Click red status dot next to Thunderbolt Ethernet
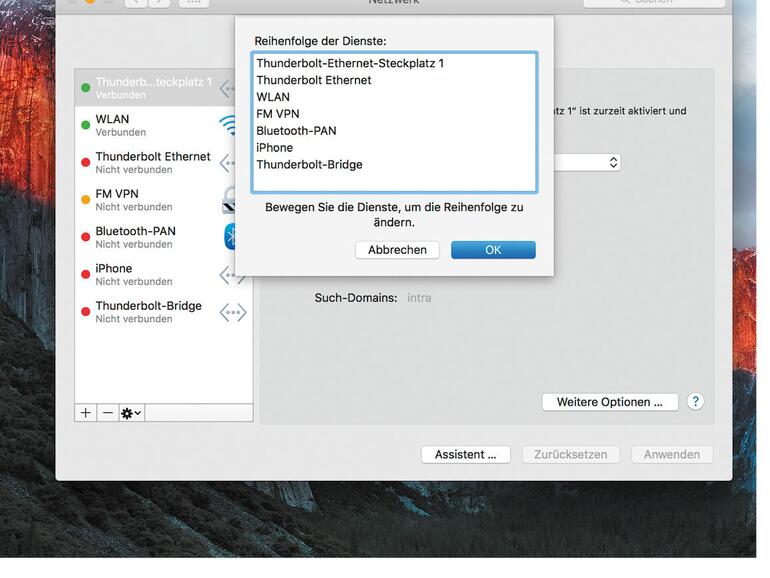 [85, 163]
